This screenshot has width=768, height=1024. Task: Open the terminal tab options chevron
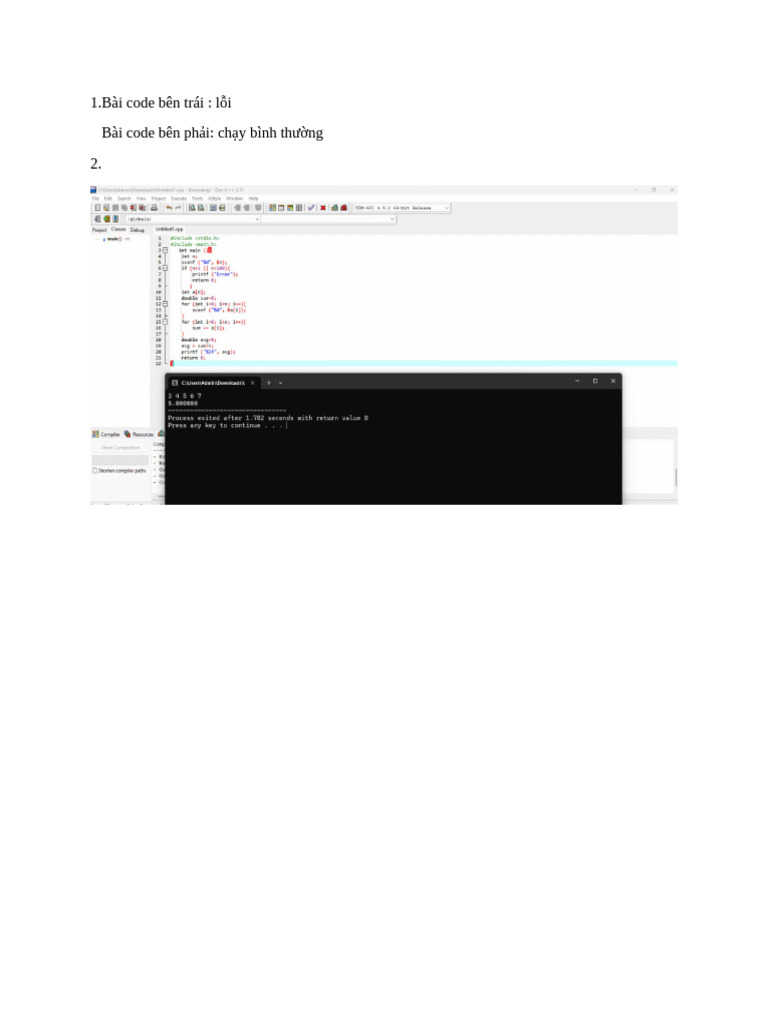tap(281, 383)
